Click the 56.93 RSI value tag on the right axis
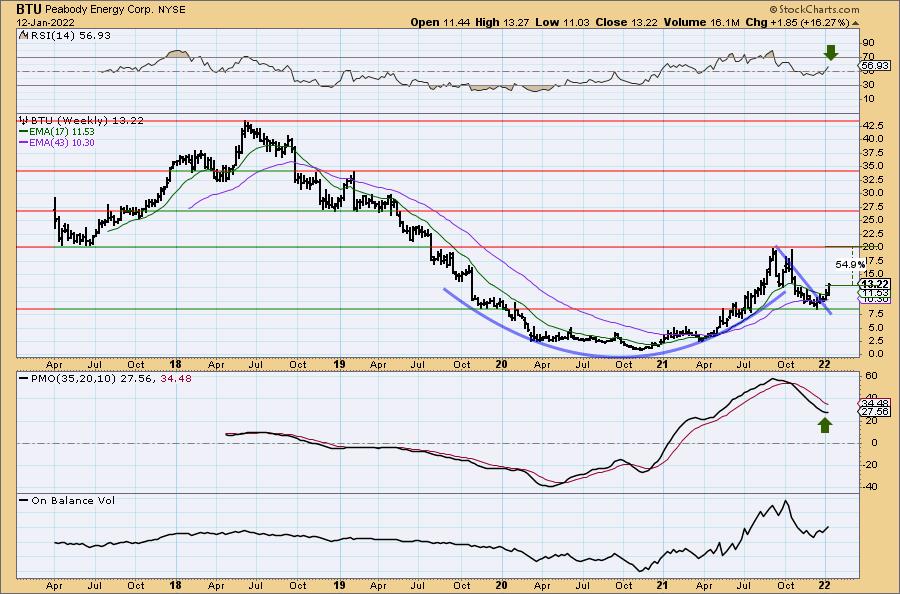Screen dimensions: 900x594 tap(874, 66)
